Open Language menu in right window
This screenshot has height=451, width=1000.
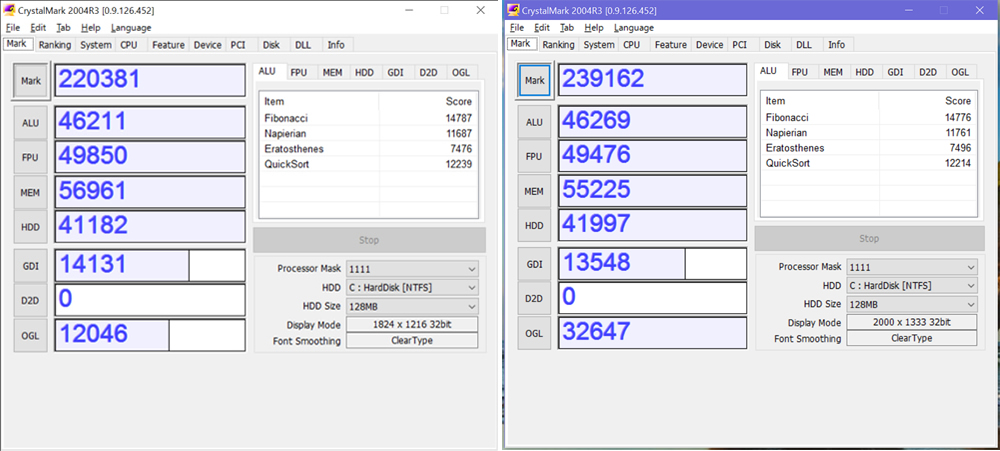click(x=634, y=27)
